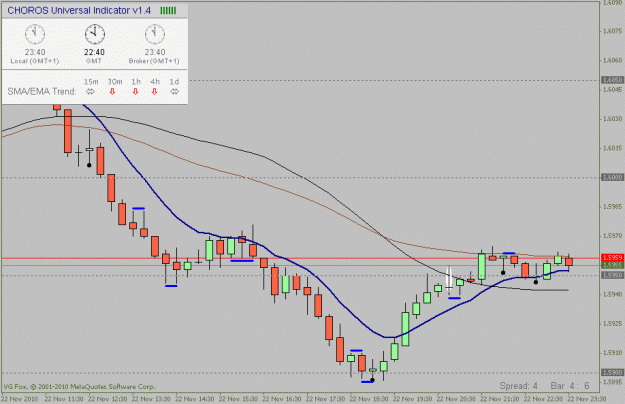Click the 1.6030 price scale label
The width and height of the screenshot is (625, 404).
(x=613, y=119)
